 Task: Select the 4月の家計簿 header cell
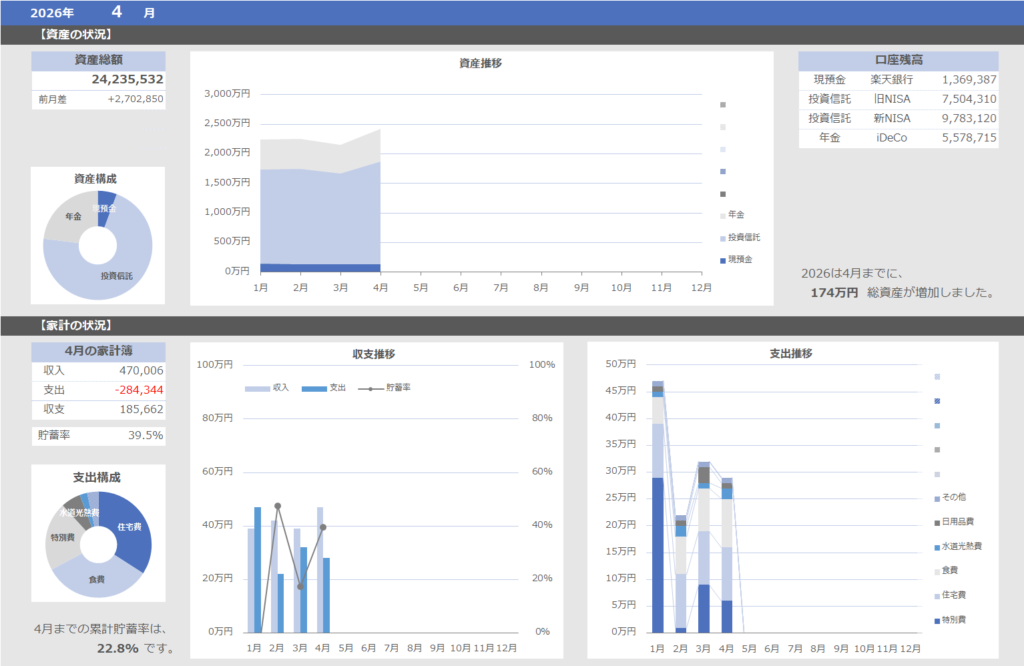99,351
